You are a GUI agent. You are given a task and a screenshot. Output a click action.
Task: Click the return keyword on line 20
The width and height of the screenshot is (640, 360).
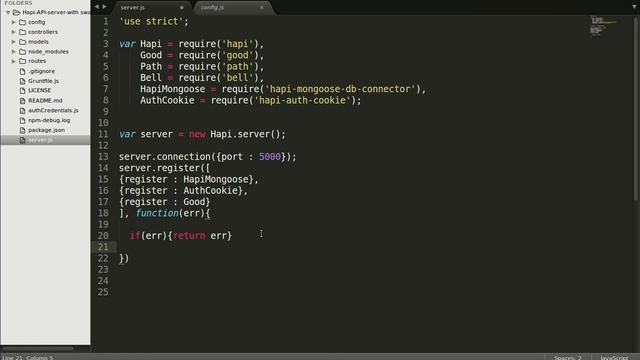[x=189, y=236]
